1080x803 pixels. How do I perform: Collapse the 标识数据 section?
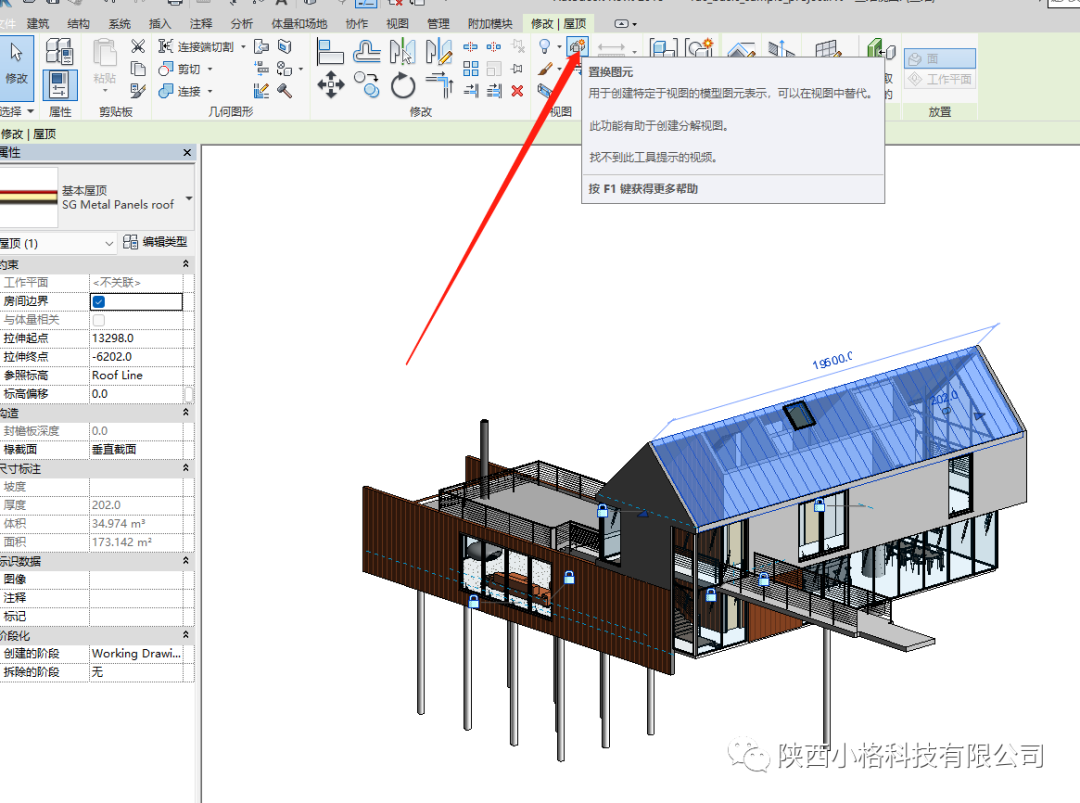point(185,561)
